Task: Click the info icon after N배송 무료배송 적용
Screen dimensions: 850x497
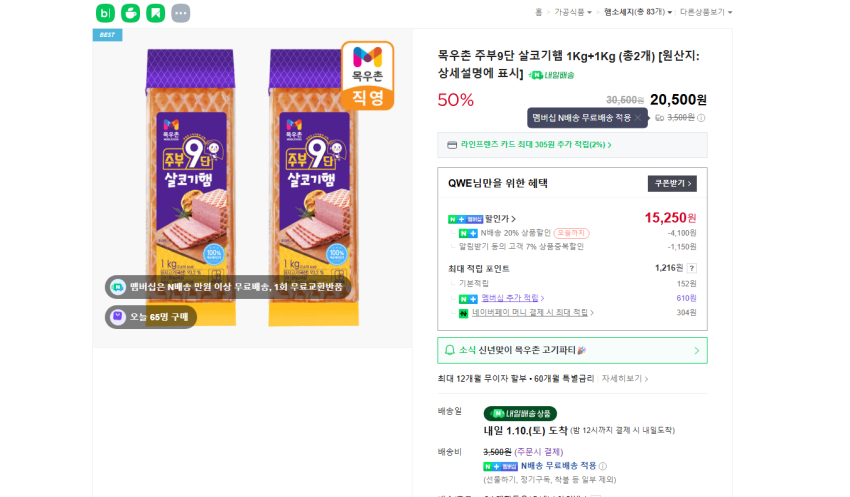Action: [602, 466]
